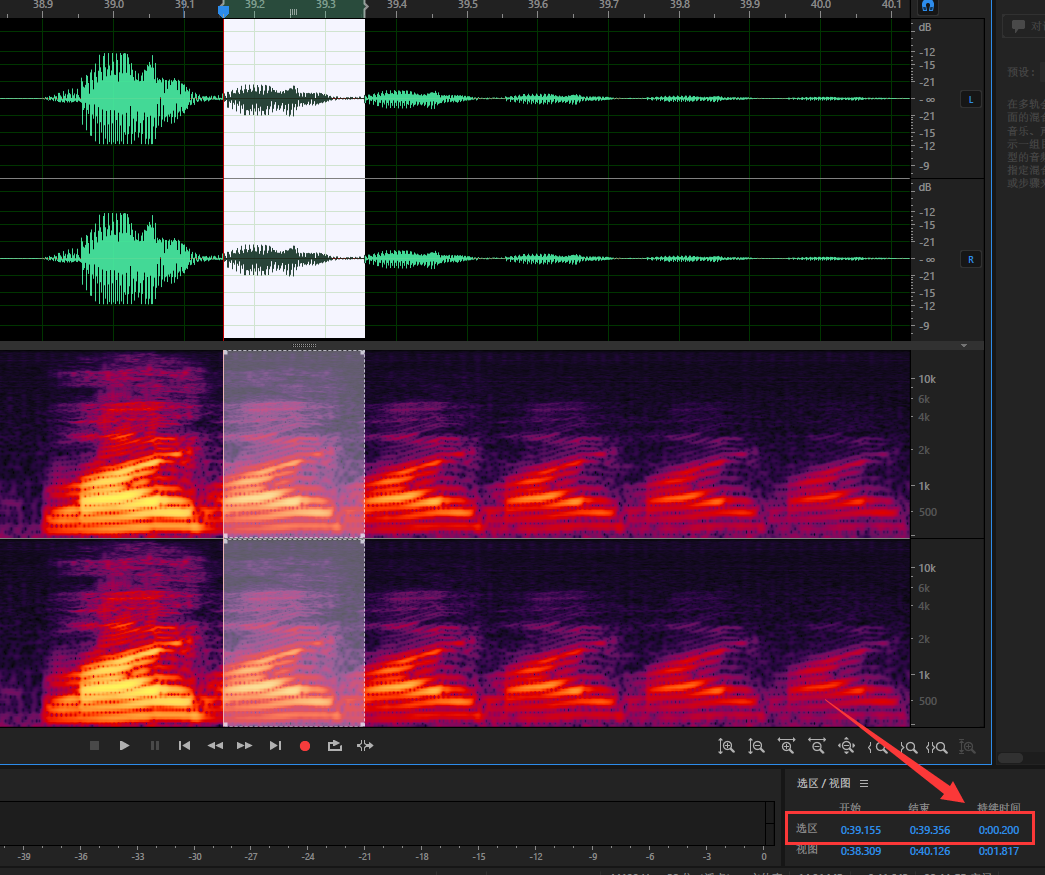Zoom out amplitude
The height and width of the screenshot is (875, 1045).
(x=756, y=746)
